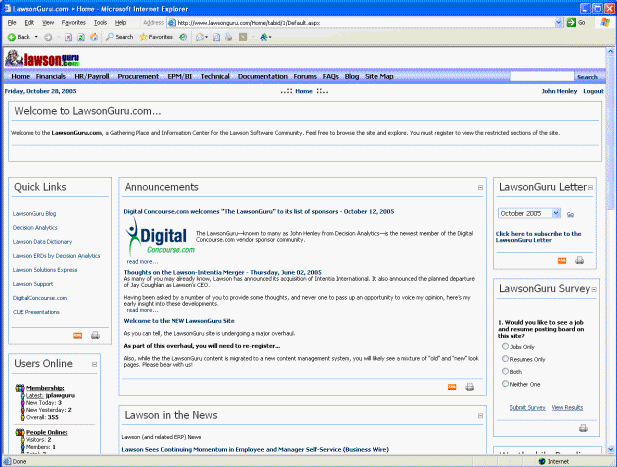Select the Both radio option
Screen dimensions: 617x467
pos(505,371)
